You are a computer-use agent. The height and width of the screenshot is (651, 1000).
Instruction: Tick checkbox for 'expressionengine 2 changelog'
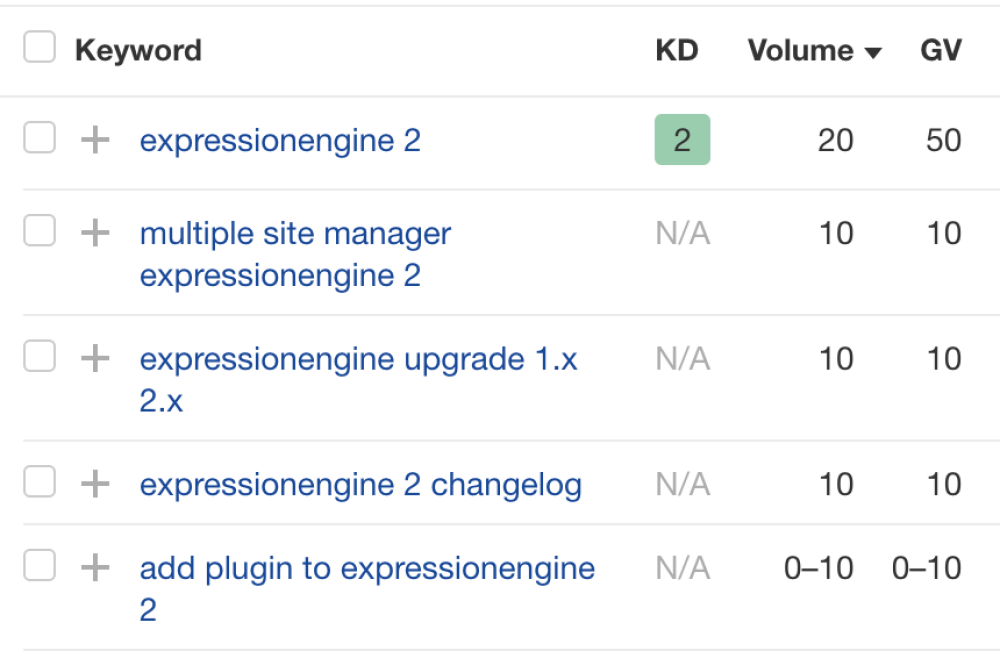[x=39, y=483]
